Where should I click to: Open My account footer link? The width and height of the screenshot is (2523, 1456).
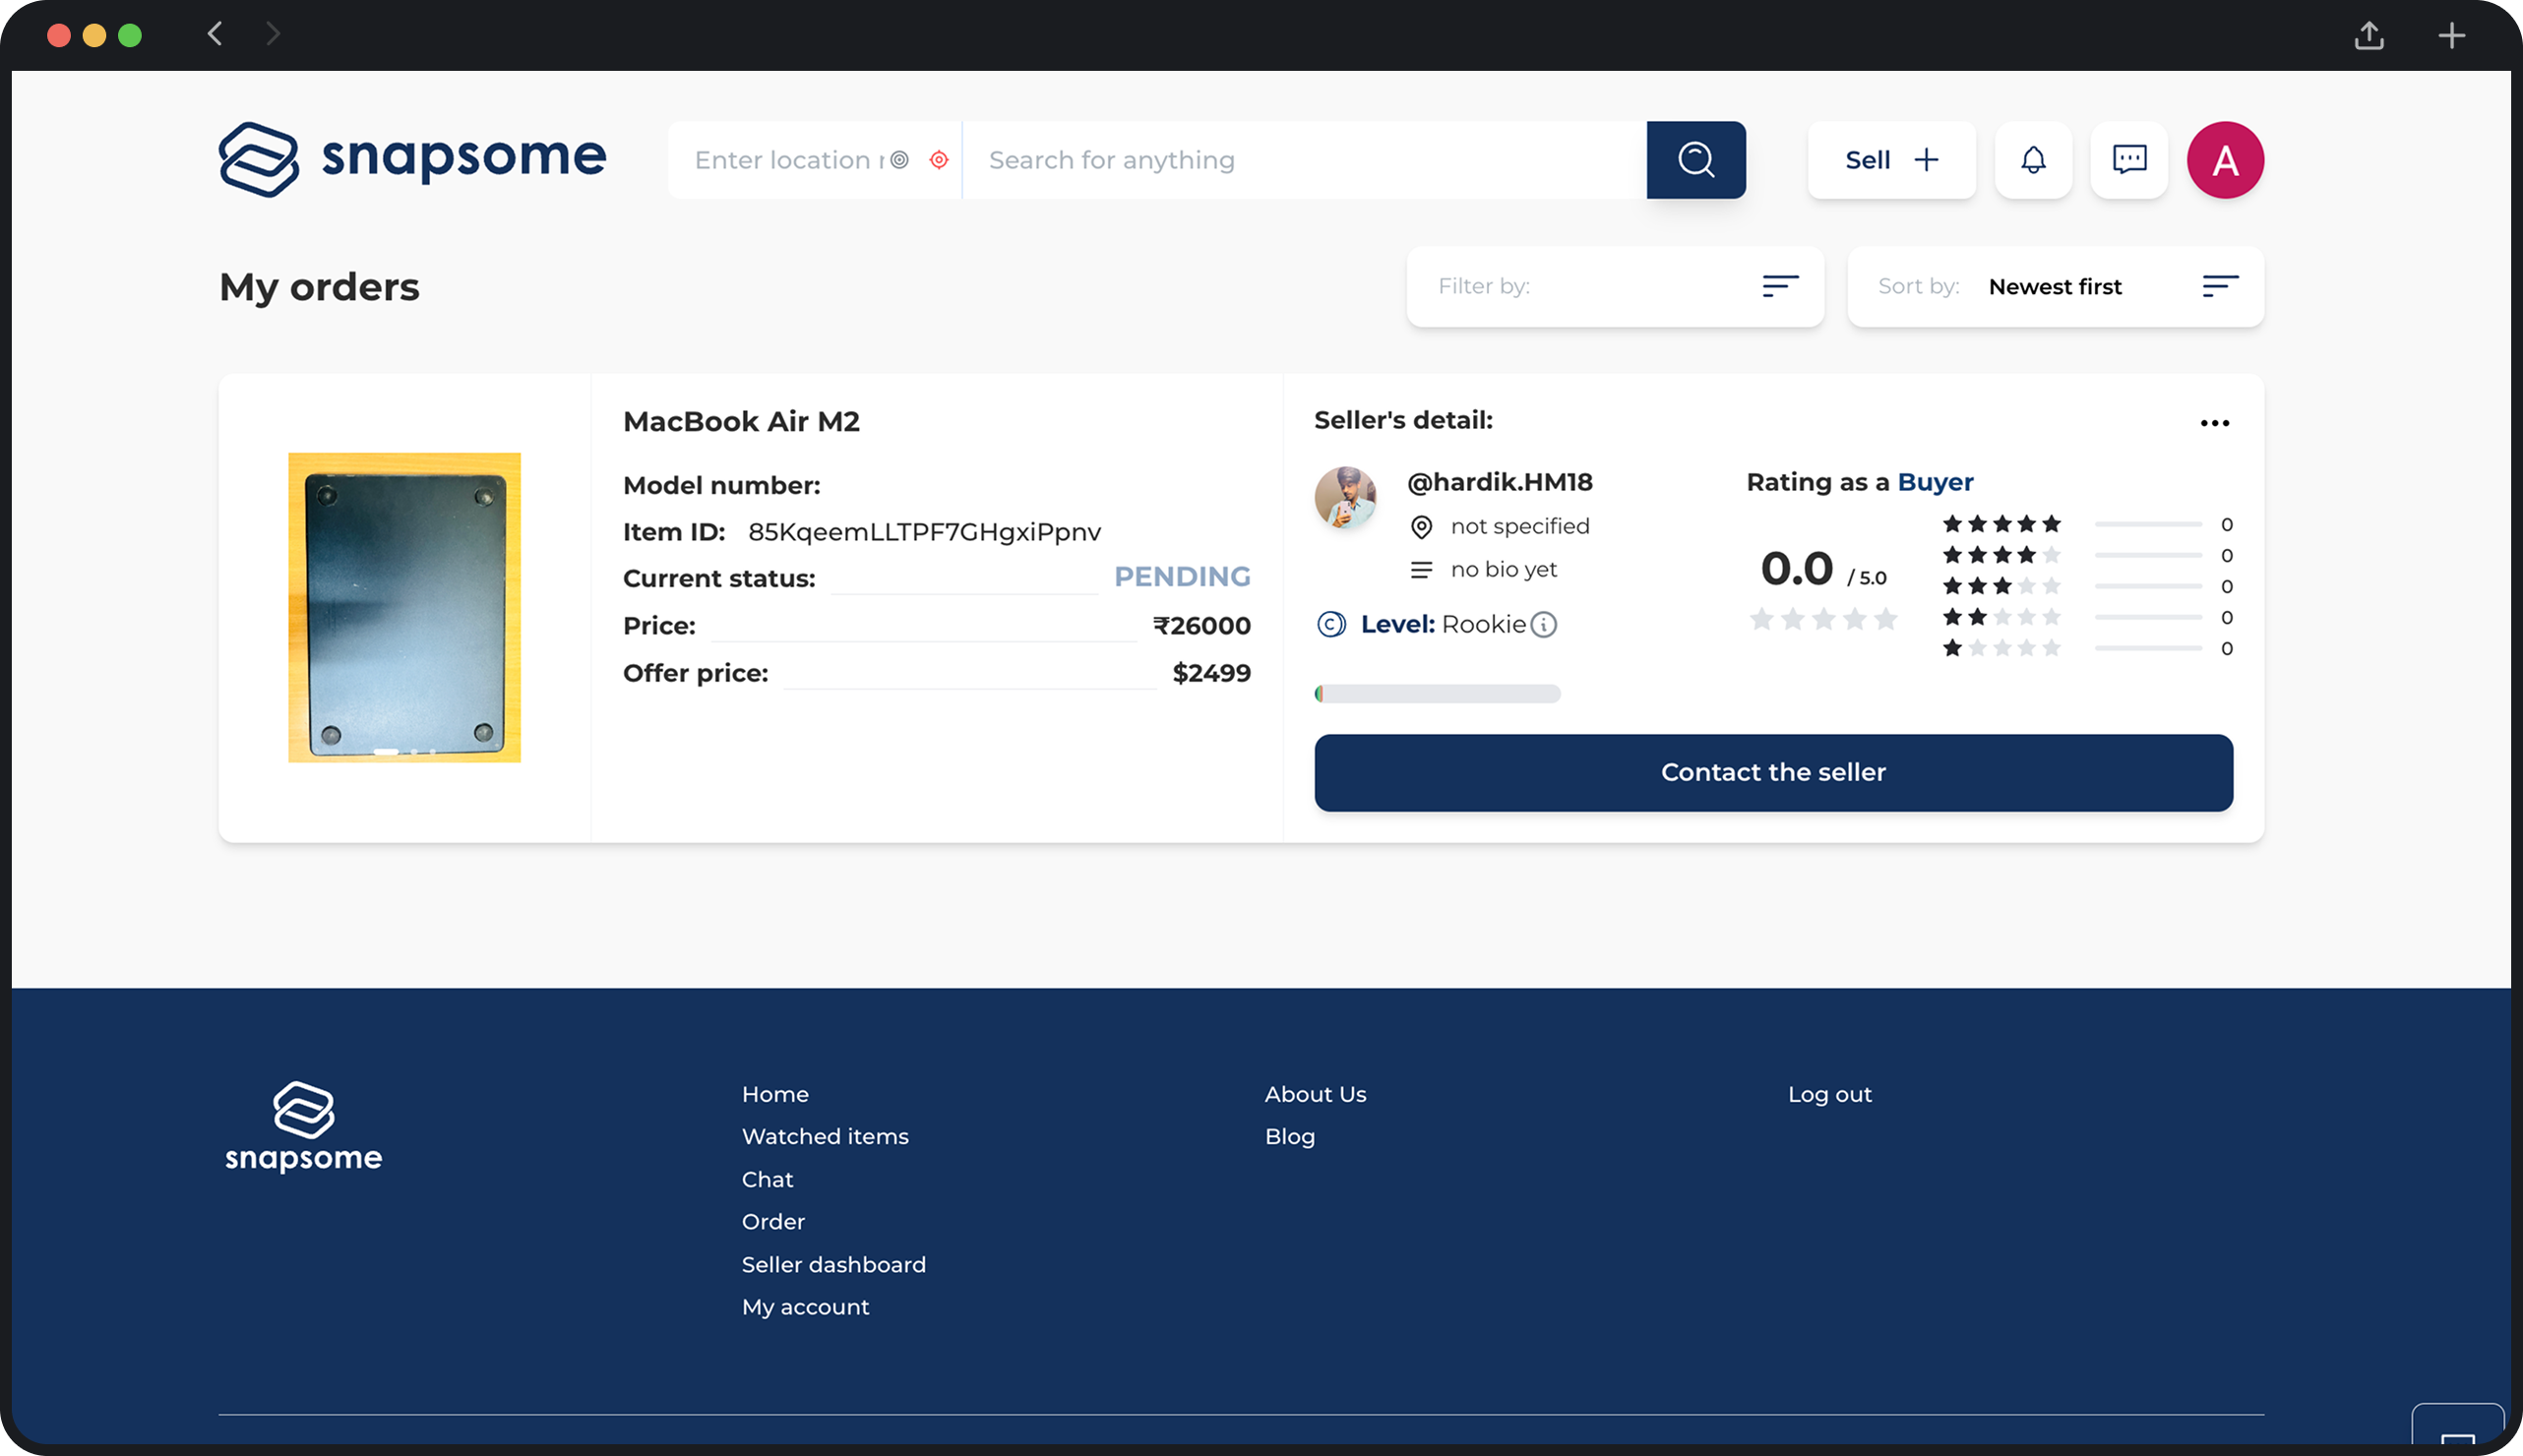point(806,1308)
